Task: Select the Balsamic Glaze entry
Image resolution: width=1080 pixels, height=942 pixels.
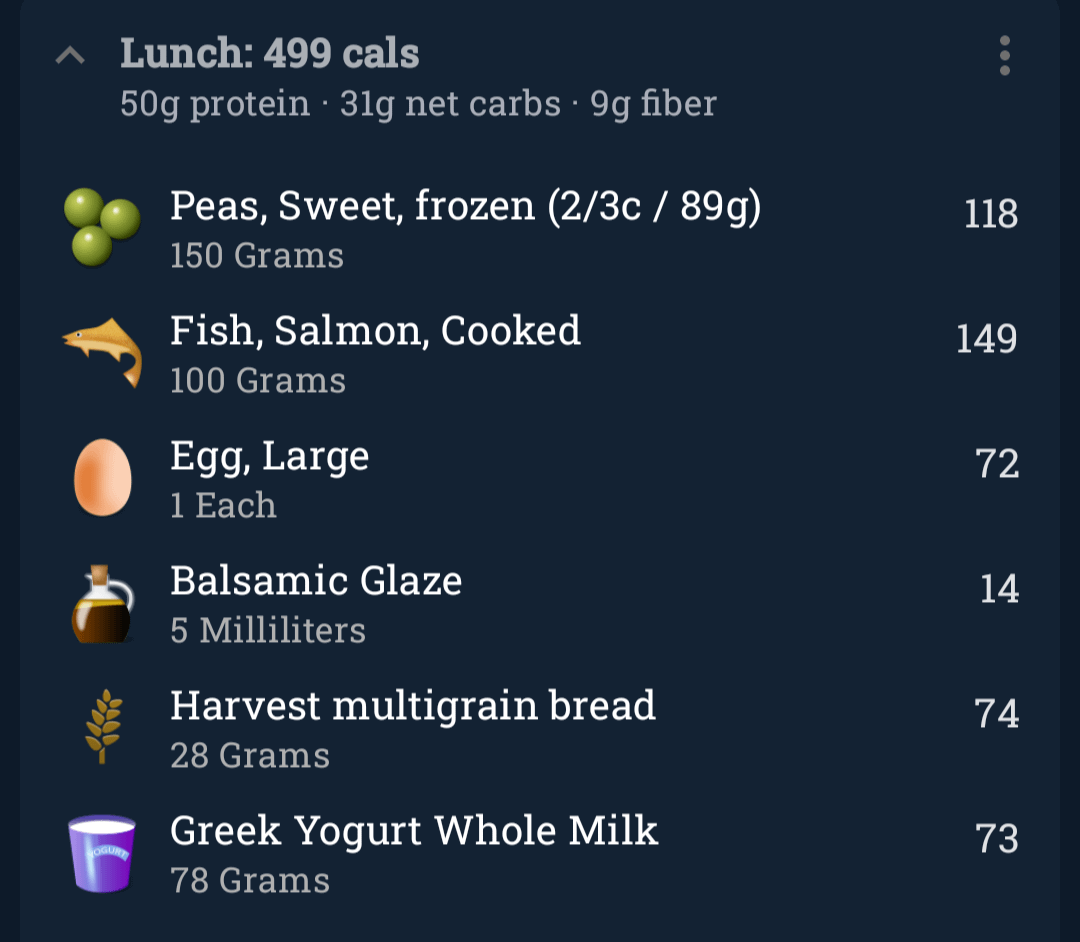Action: tap(316, 581)
